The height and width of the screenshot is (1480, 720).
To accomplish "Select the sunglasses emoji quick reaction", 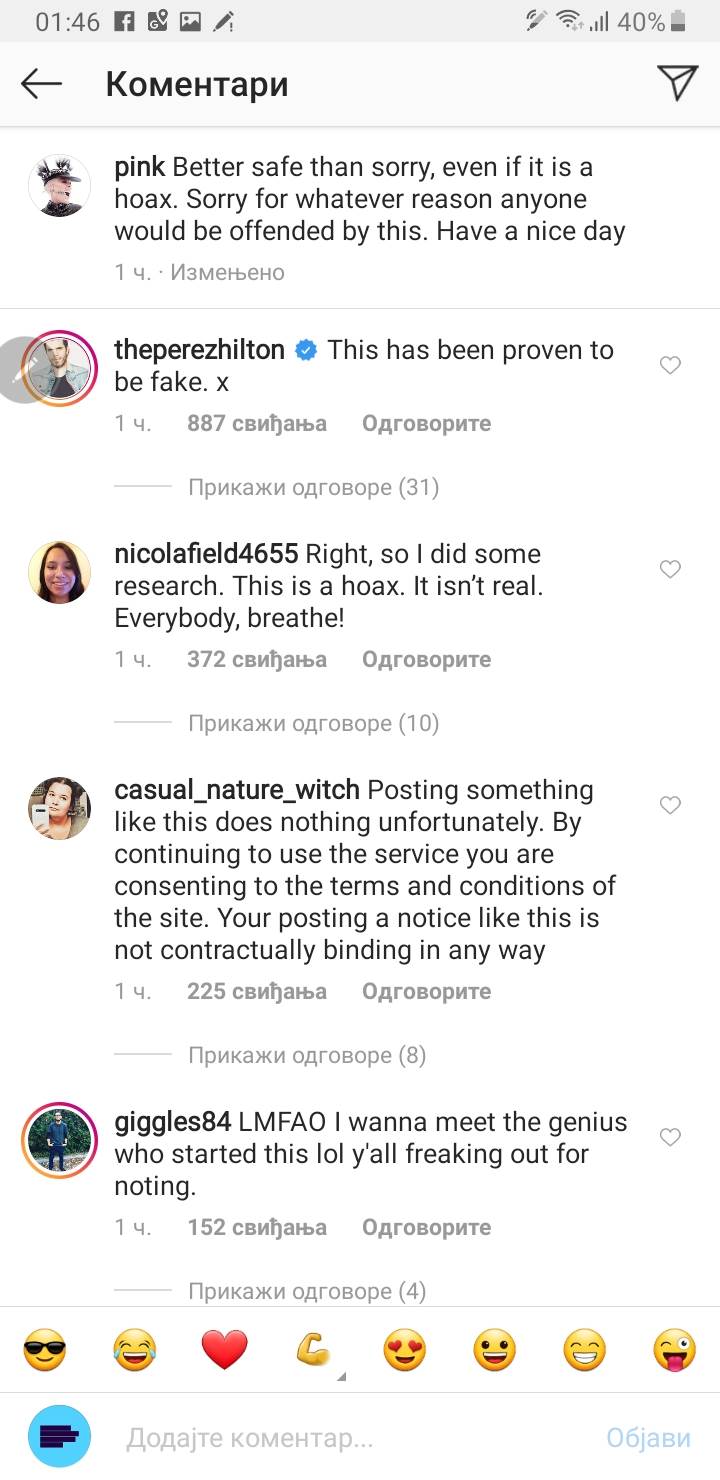I will [45, 1350].
